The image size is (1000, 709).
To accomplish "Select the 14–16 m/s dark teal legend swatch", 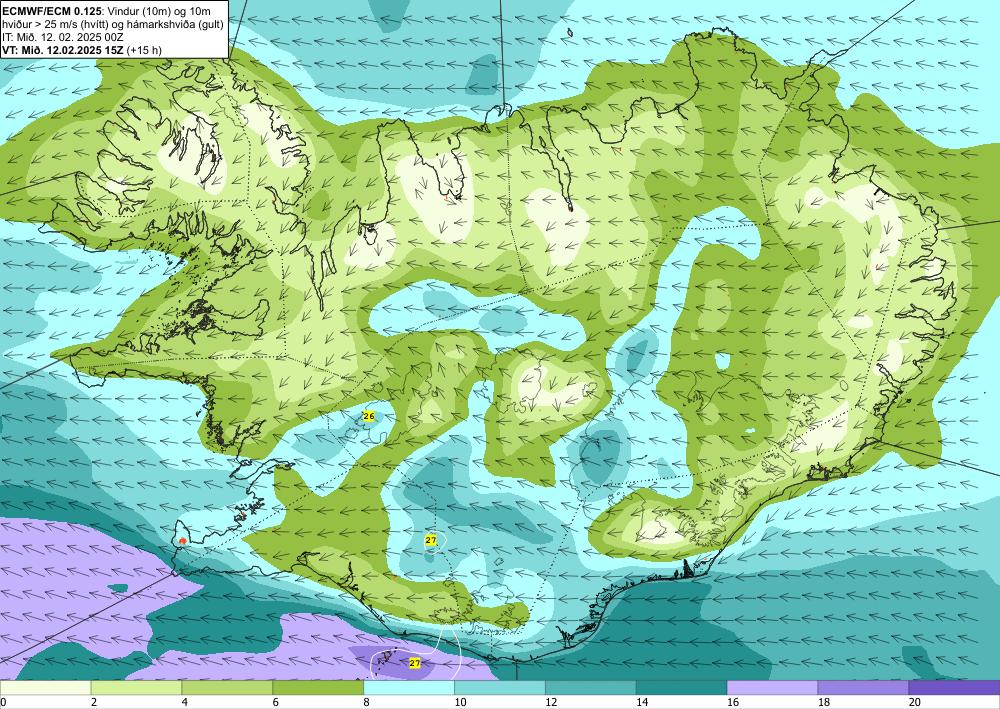I will click(x=682, y=688).
